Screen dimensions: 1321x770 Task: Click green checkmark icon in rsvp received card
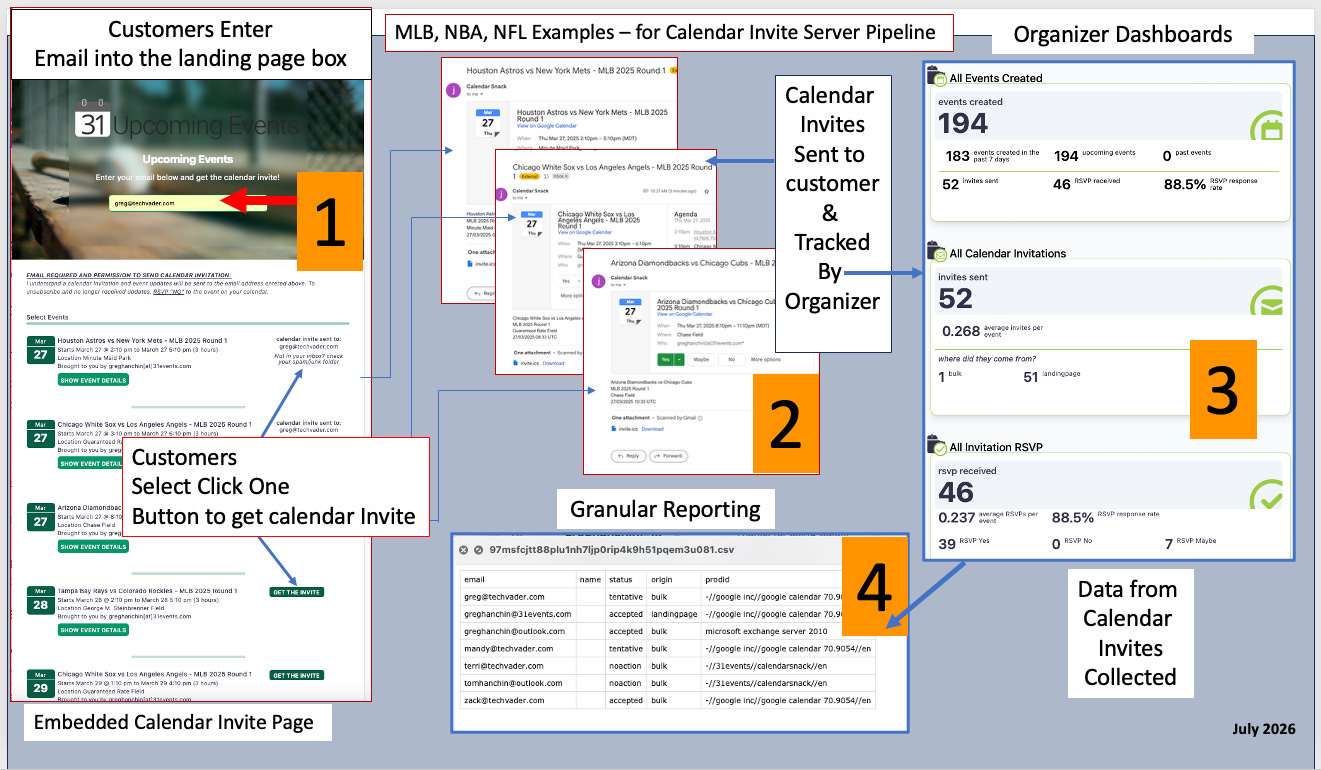tap(1267, 495)
